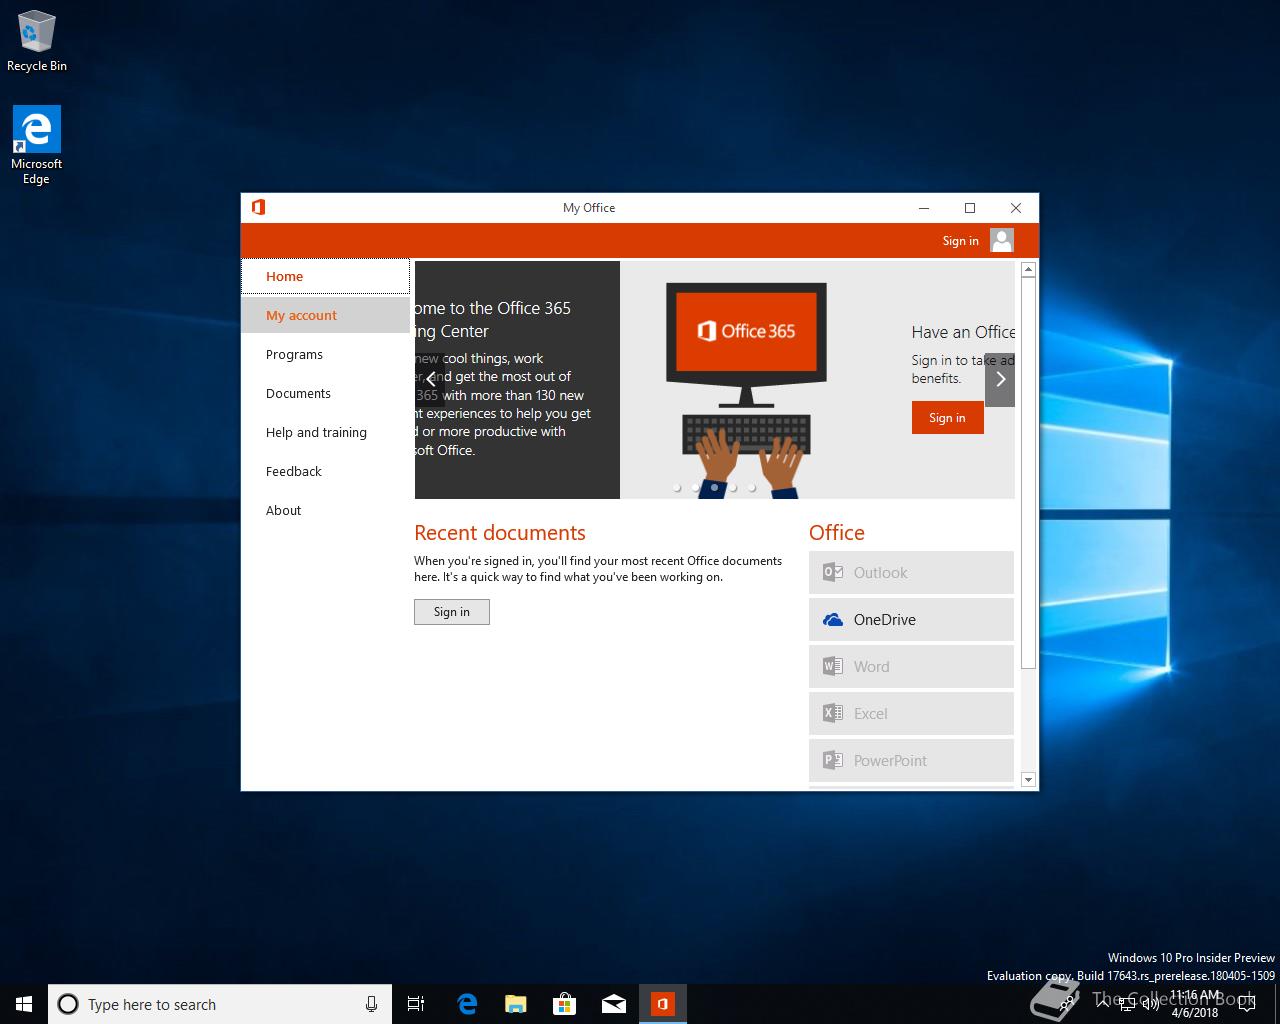1280x1024 pixels.
Task: Click the orange Sign in banner button
Action: [x=947, y=418]
